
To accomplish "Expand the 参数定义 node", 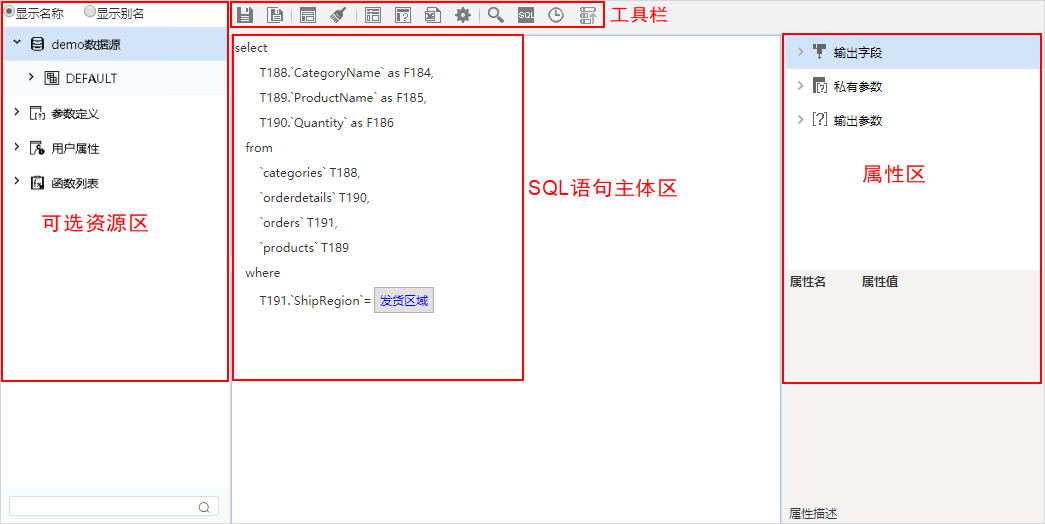I will pos(17,112).
